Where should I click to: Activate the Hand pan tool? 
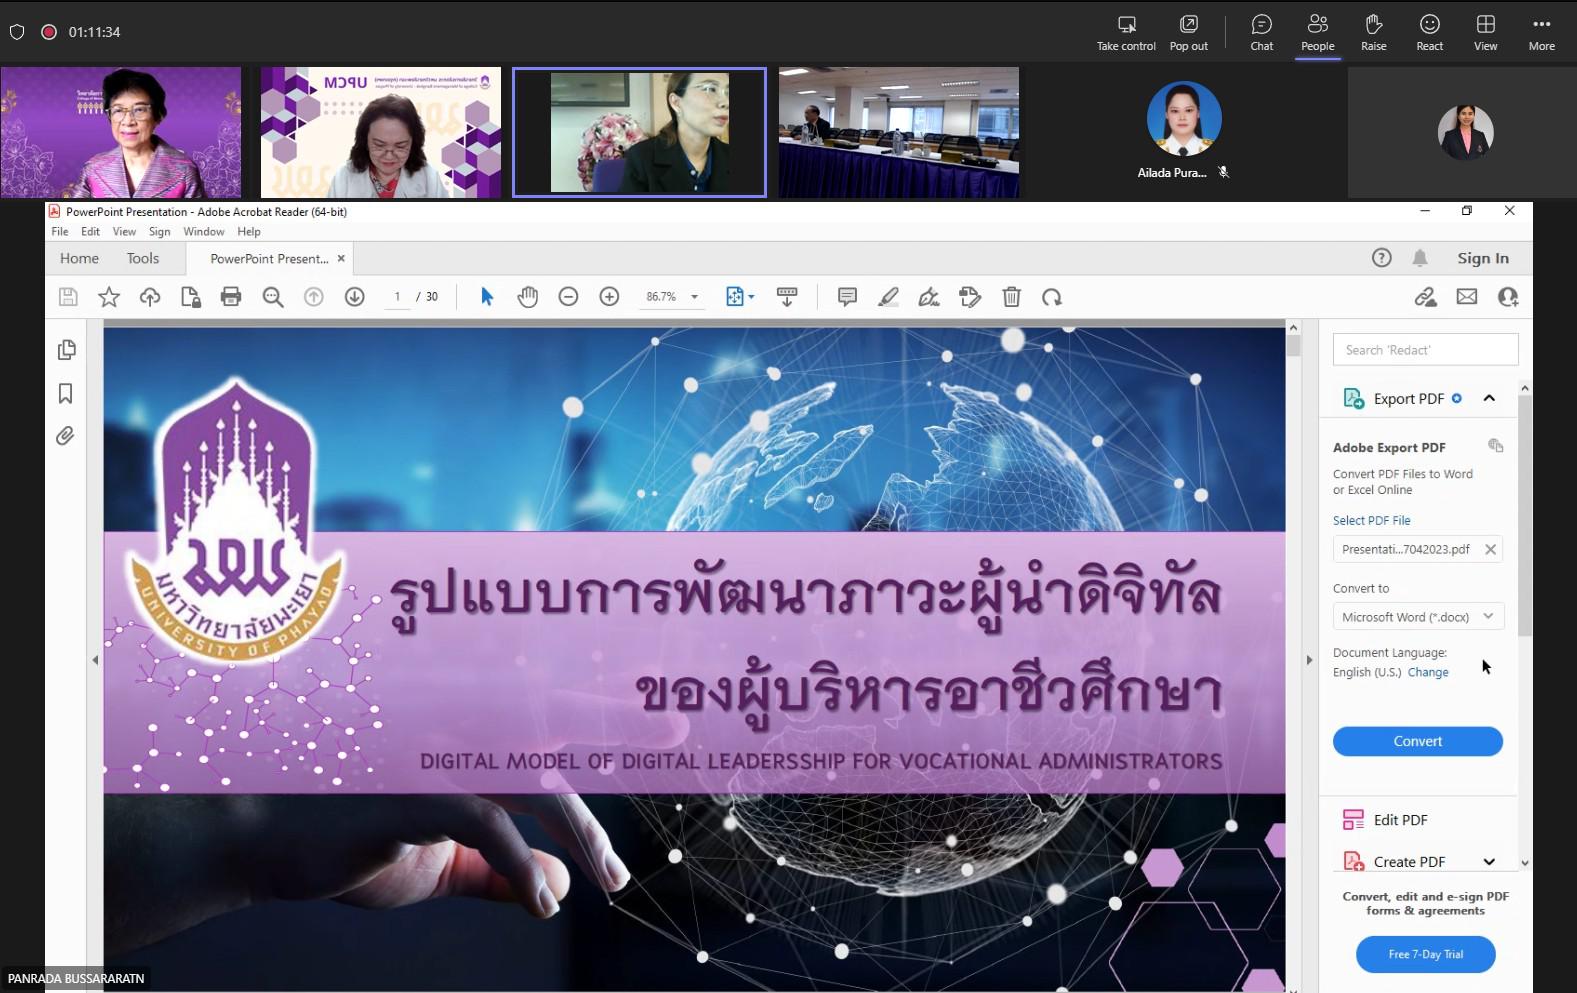click(528, 297)
